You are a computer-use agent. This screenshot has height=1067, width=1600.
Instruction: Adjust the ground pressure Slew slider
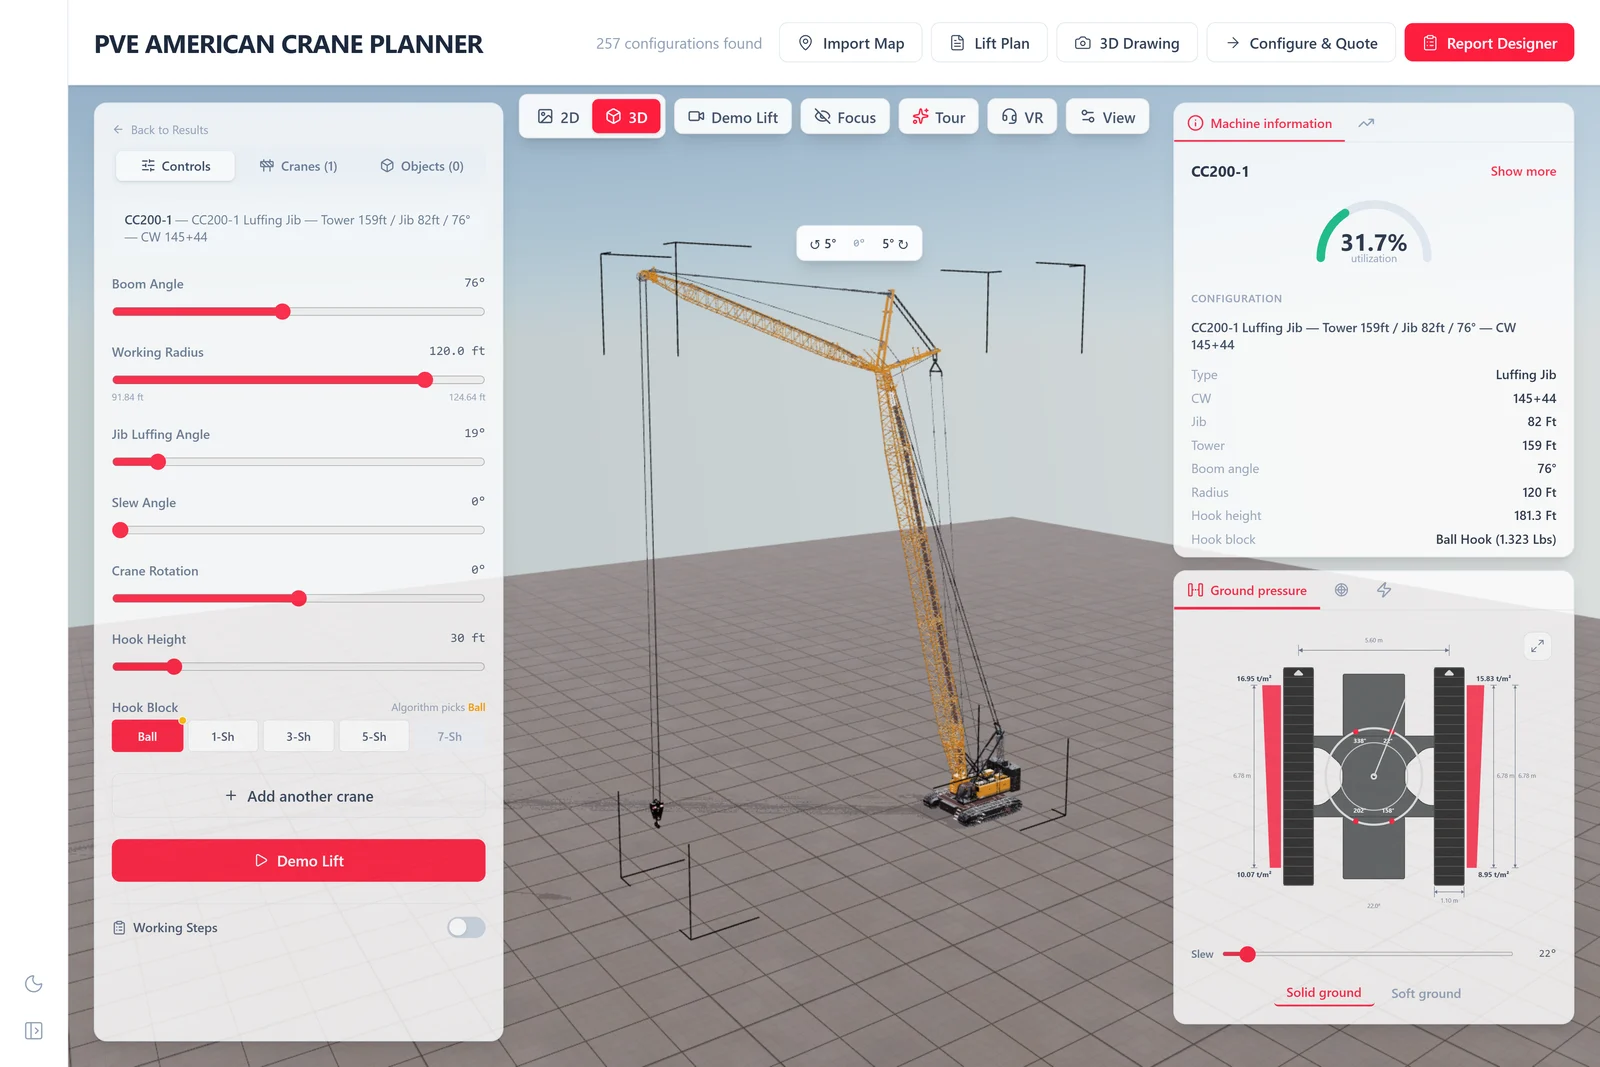(x=1368, y=954)
